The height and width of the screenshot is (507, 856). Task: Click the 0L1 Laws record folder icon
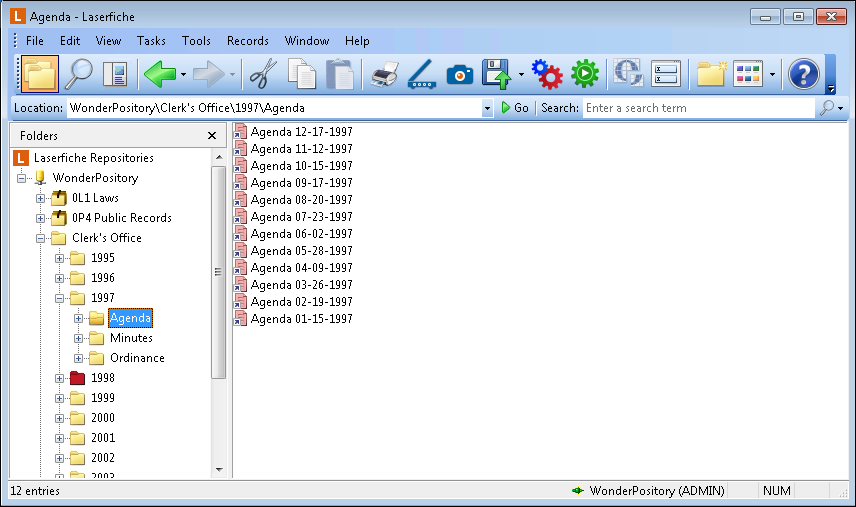click(x=59, y=198)
